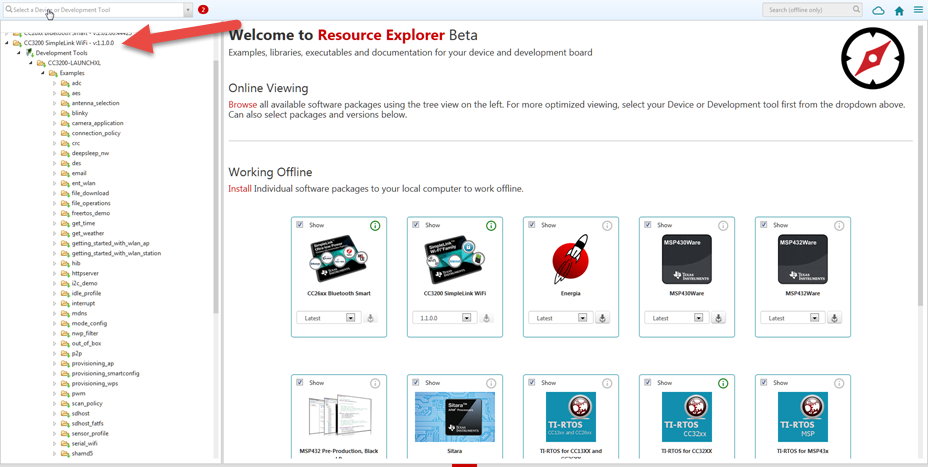Image resolution: width=928 pixels, height=467 pixels.
Task: Click the main content vertical scrollbar
Action: click(920, 166)
